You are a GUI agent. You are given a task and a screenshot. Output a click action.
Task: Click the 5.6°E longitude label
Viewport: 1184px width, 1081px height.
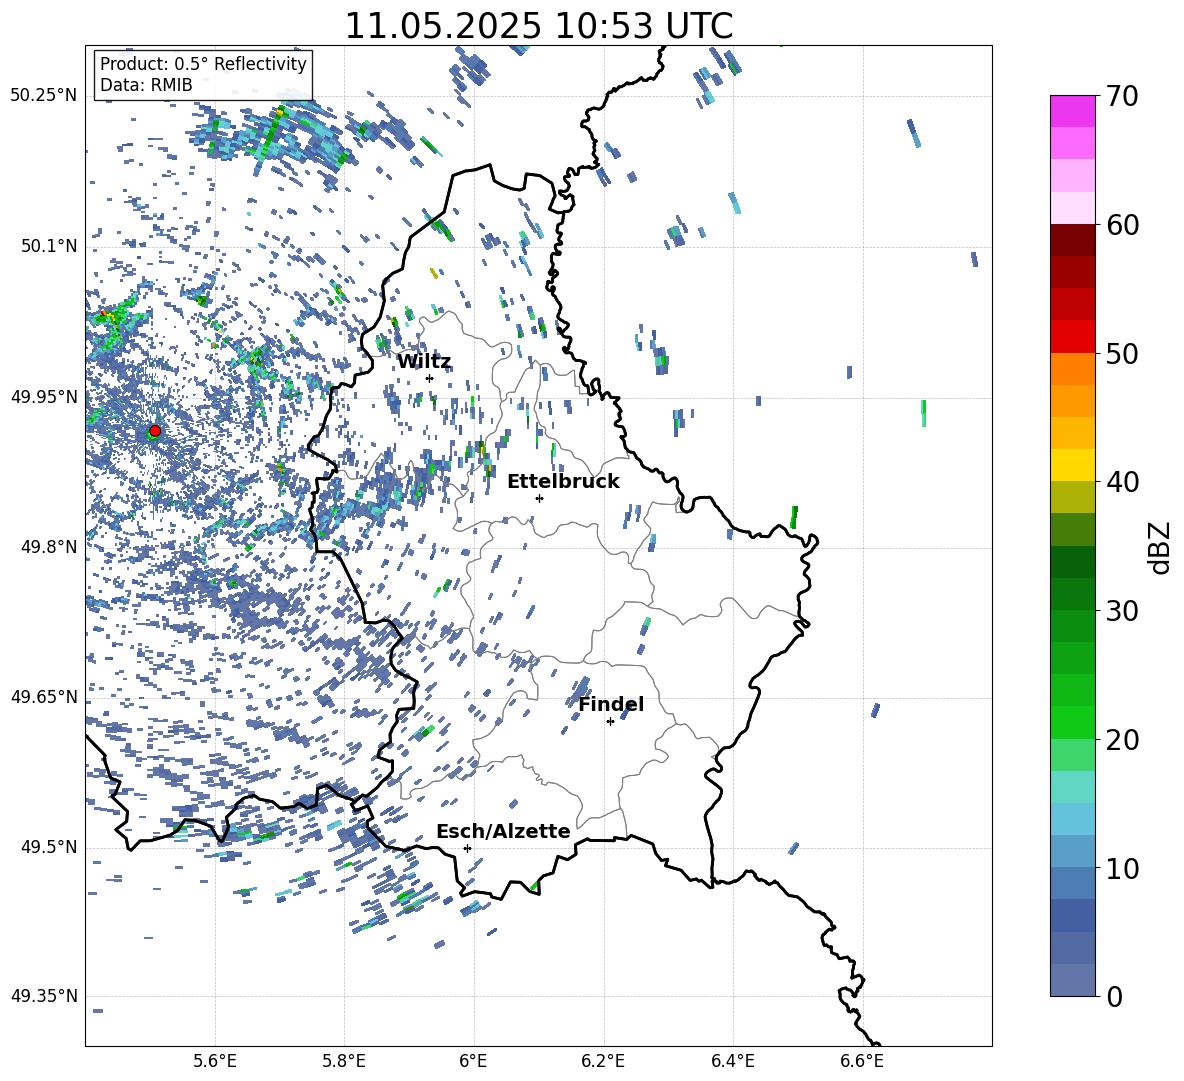pos(215,1061)
